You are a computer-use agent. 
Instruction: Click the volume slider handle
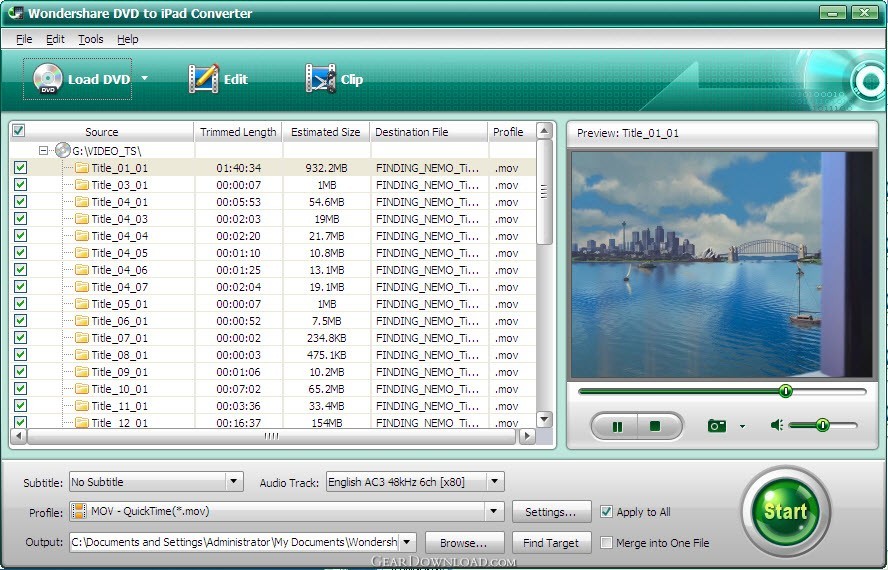coord(822,425)
